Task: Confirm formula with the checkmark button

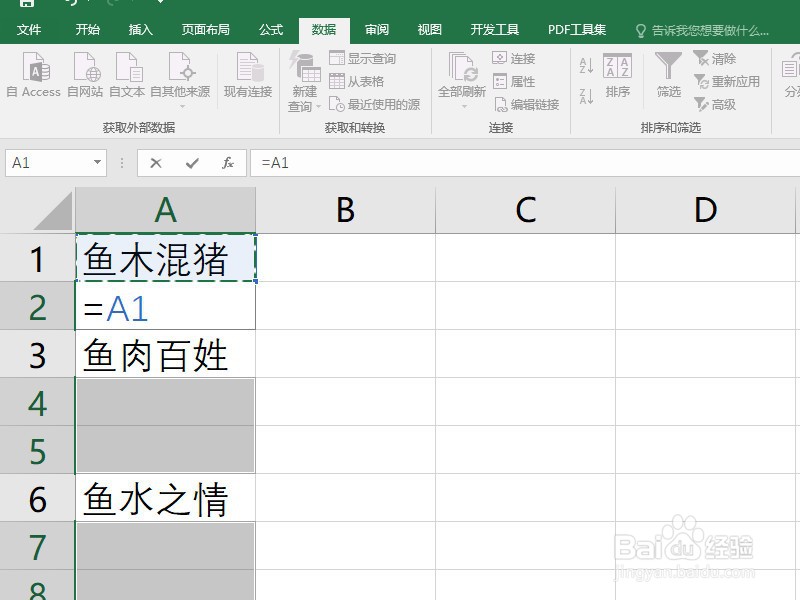Action: pos(192,163)
